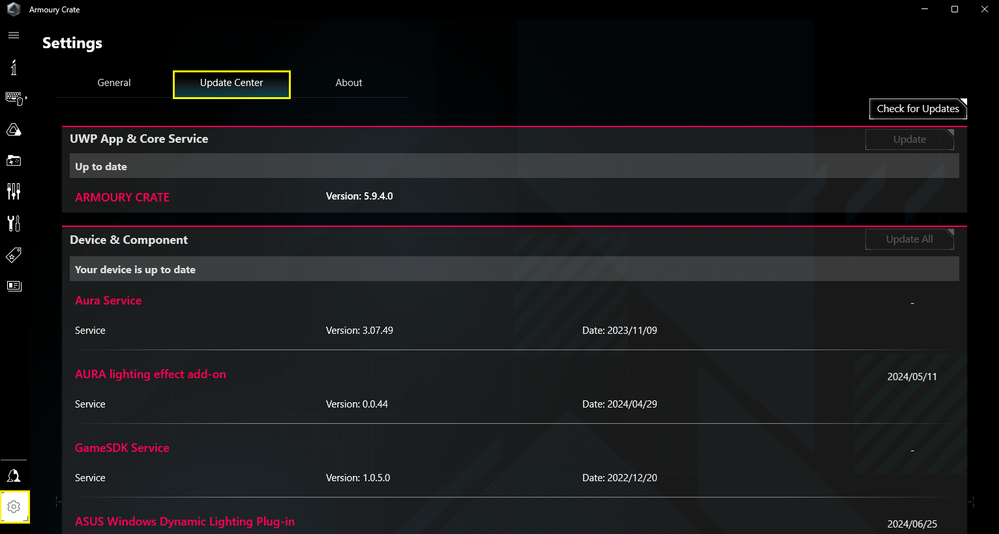Switch to the About tab
The image size is (999, 534).
click(349, 83)
